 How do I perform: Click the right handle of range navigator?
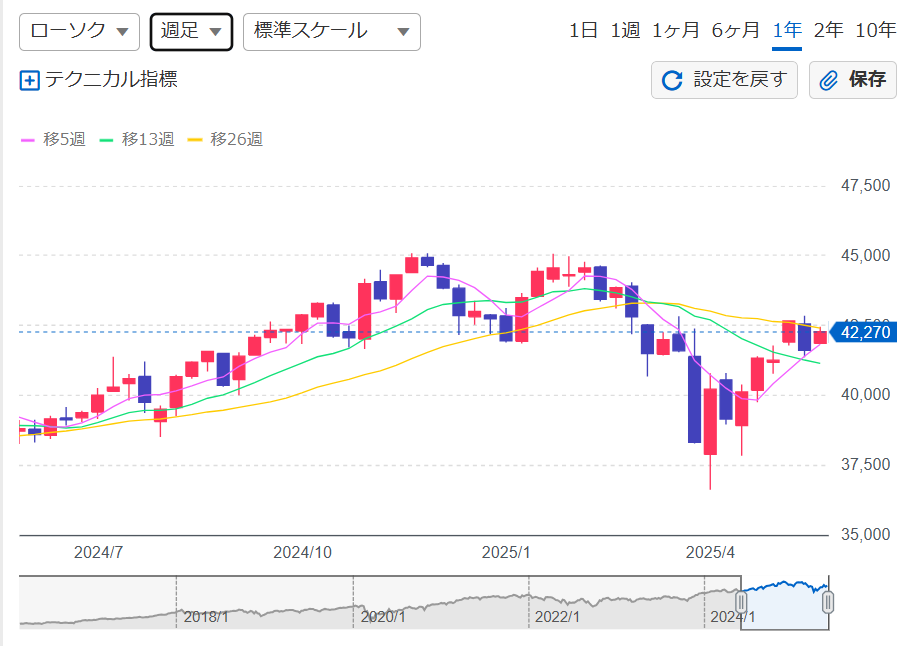pyautogui.click(x=828, y=602)
